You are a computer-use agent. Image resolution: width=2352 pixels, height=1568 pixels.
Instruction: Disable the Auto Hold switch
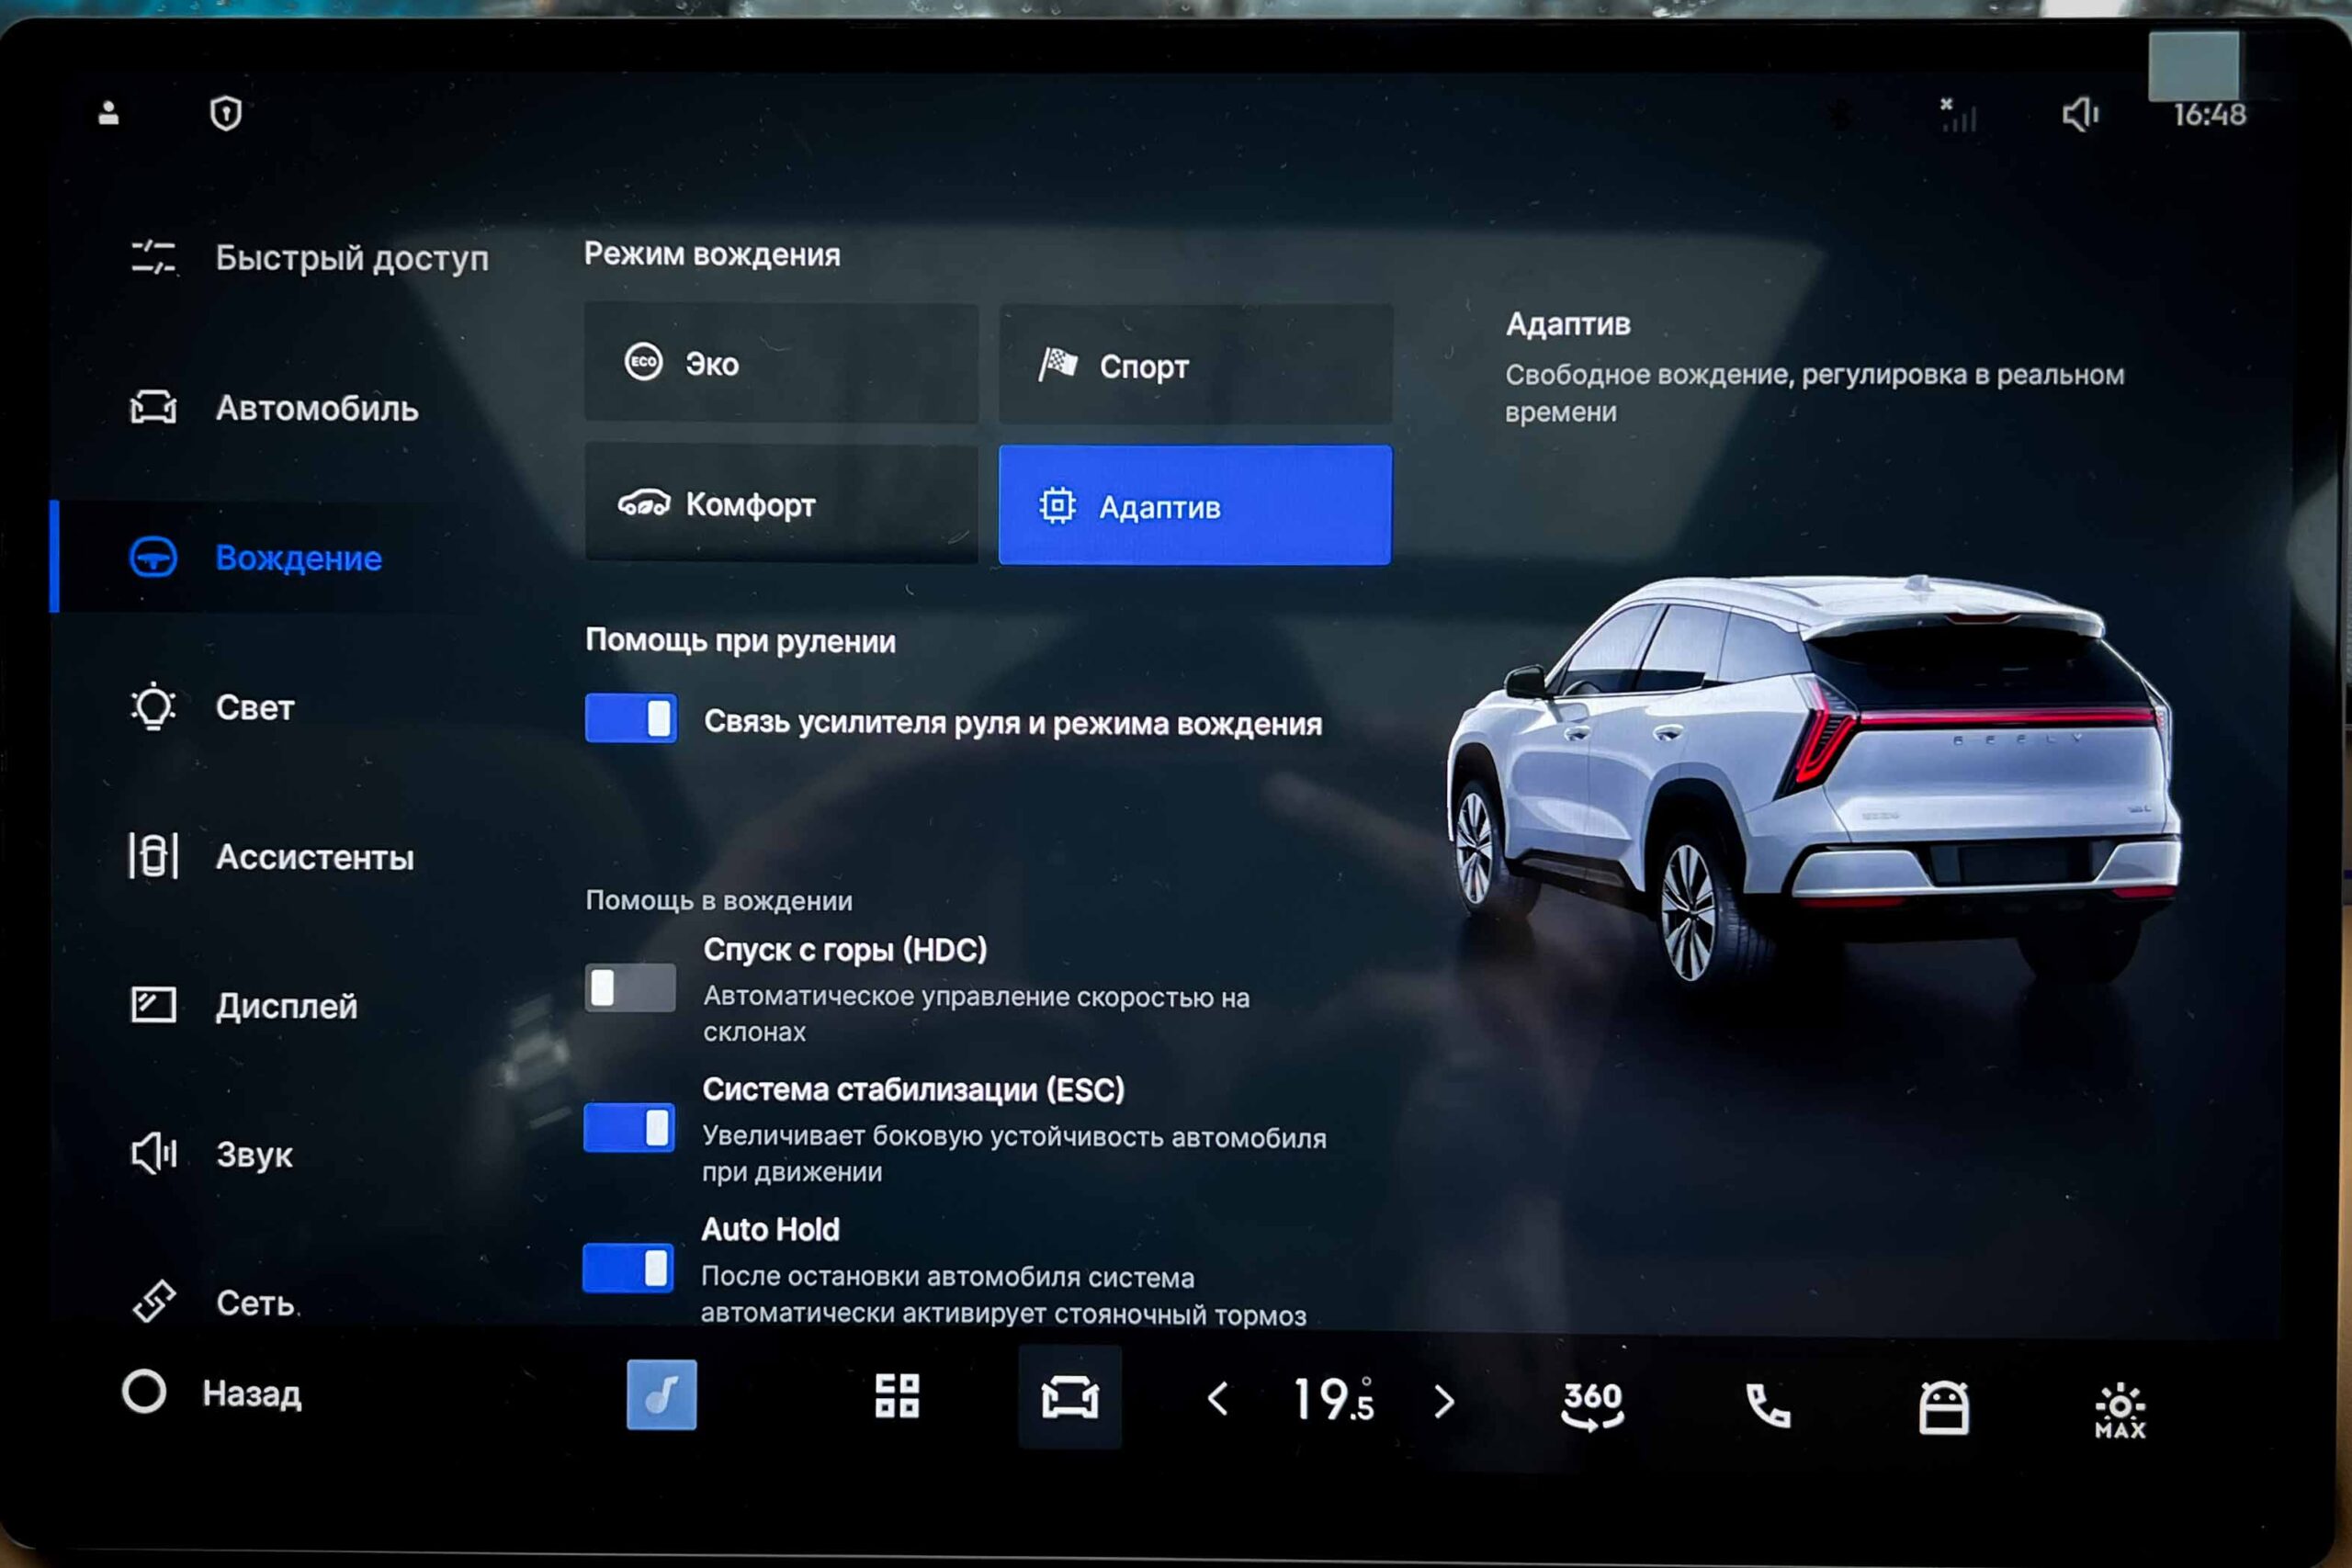pyautogui.click(x=628, y=1268)
